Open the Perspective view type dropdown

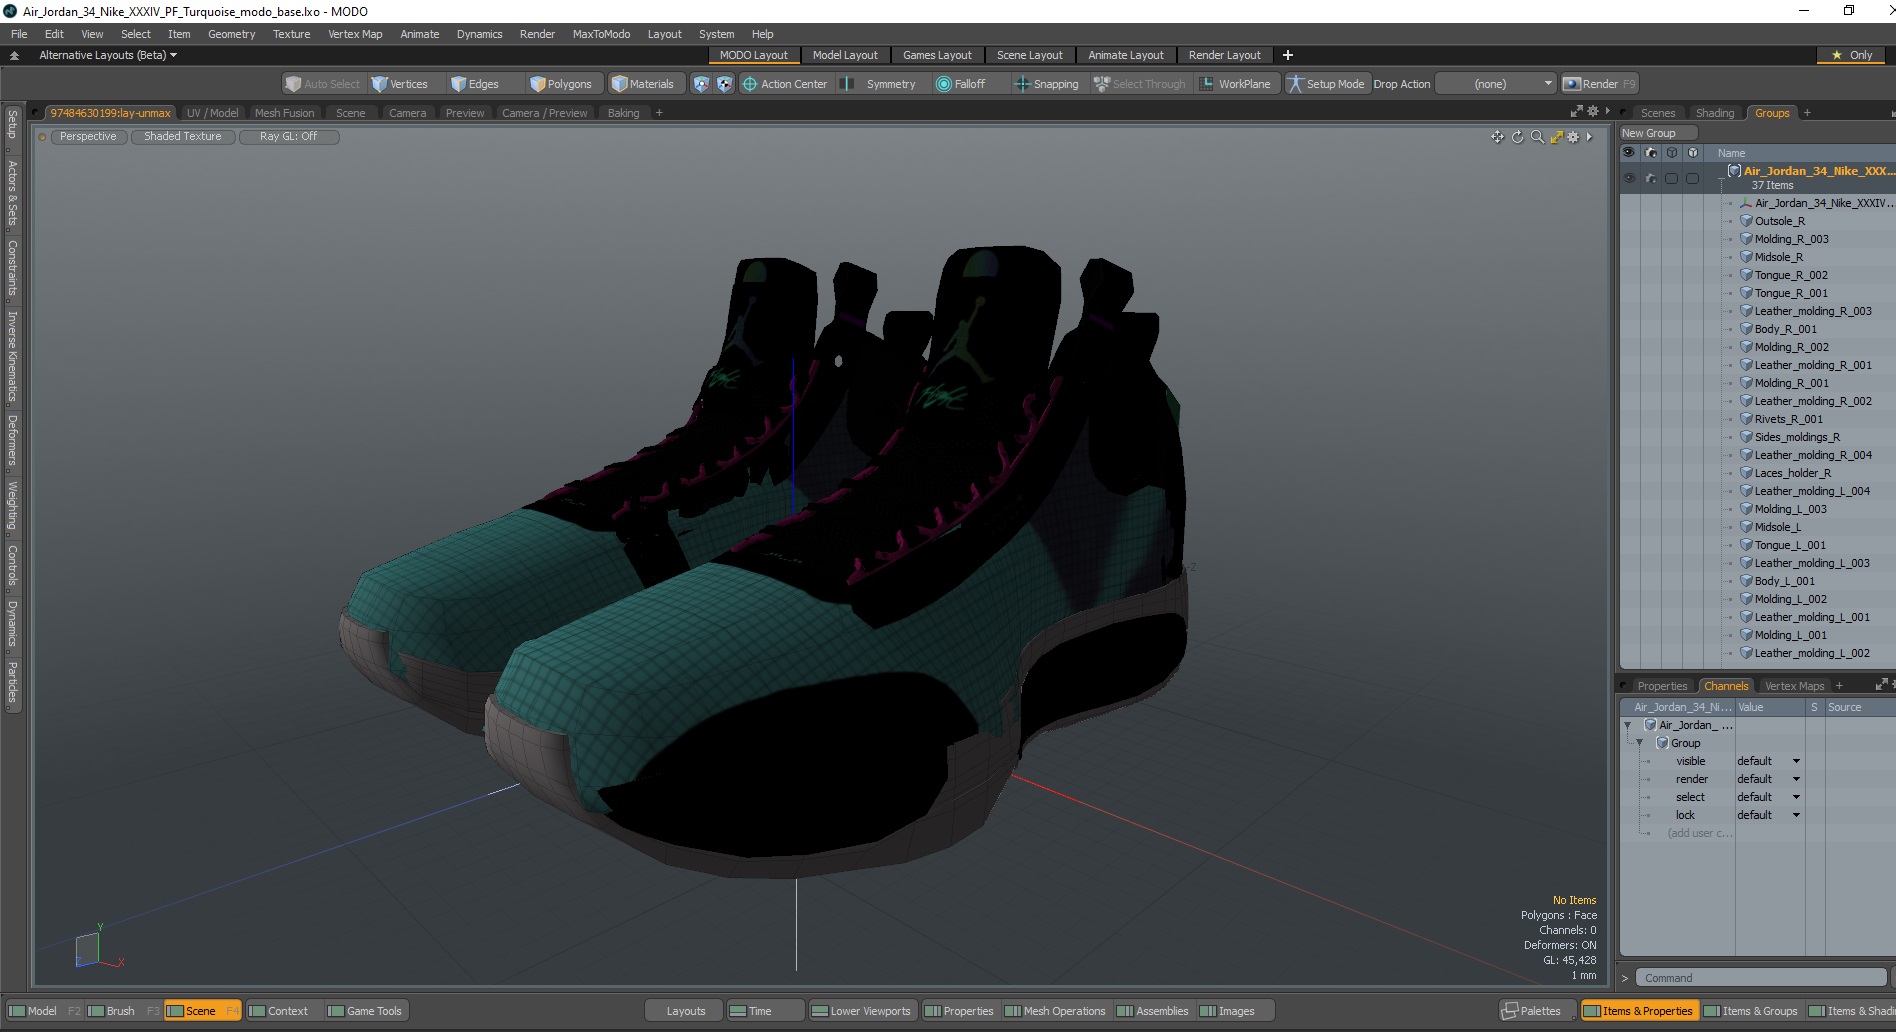pyautogui.click(x=88, y=137)
